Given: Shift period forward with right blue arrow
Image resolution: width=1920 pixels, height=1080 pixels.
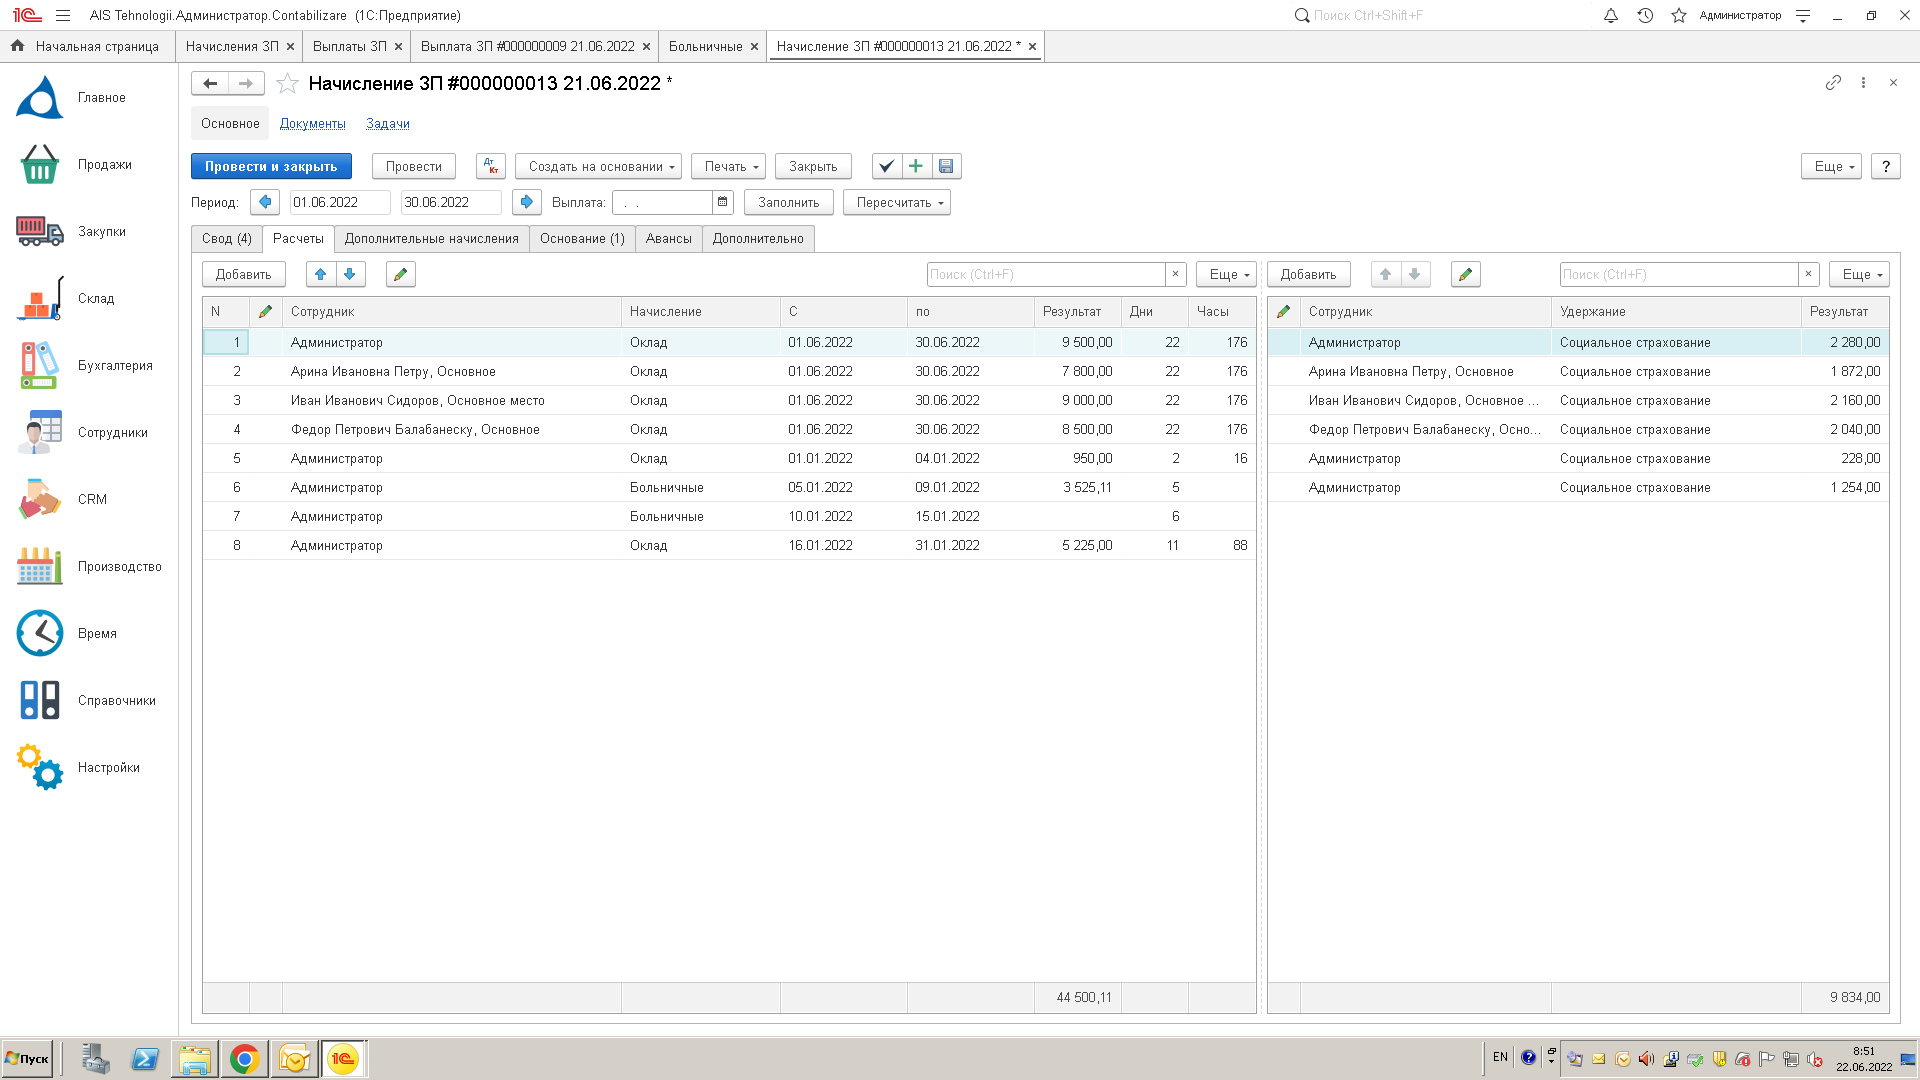Looking at the screenshot, I should click(526, 202).
